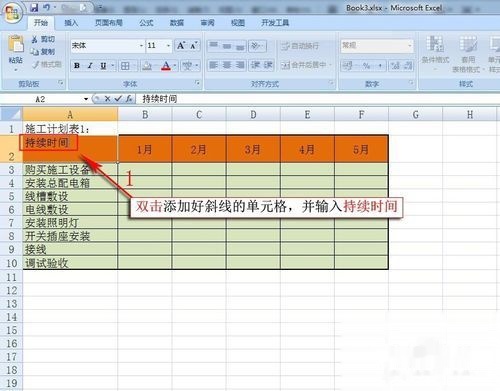This screenshot has height=391, width=500.
Task: Align text right
Action: coord(240,65)
